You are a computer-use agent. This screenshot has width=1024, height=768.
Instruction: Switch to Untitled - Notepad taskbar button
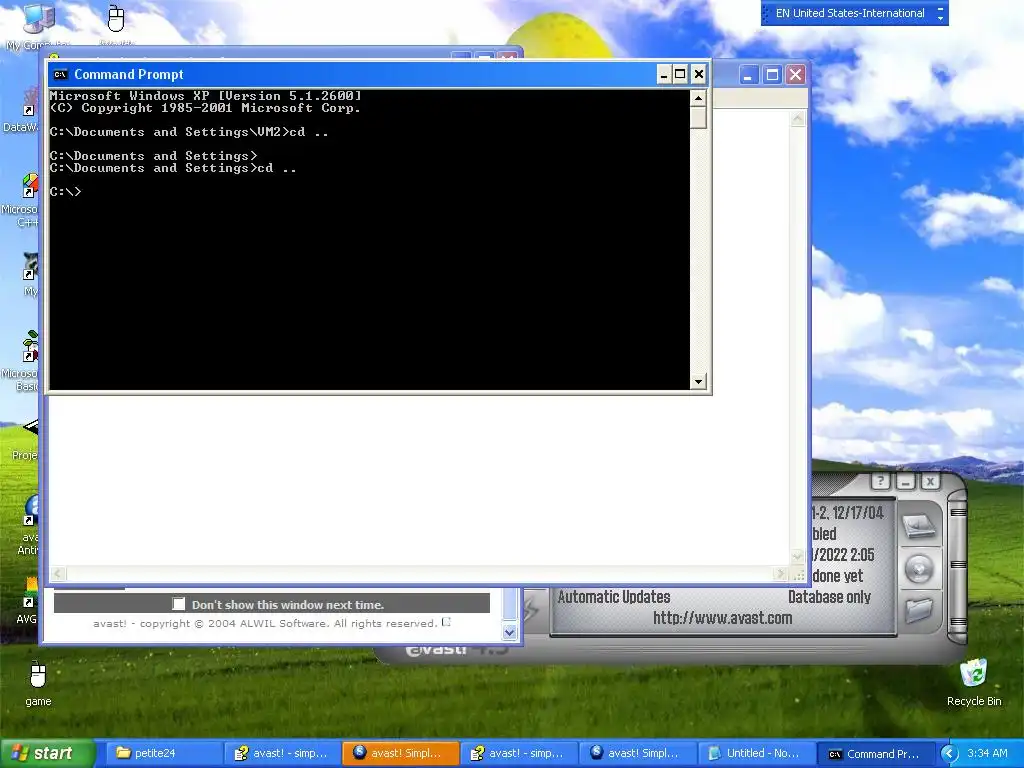coord(756,754)
